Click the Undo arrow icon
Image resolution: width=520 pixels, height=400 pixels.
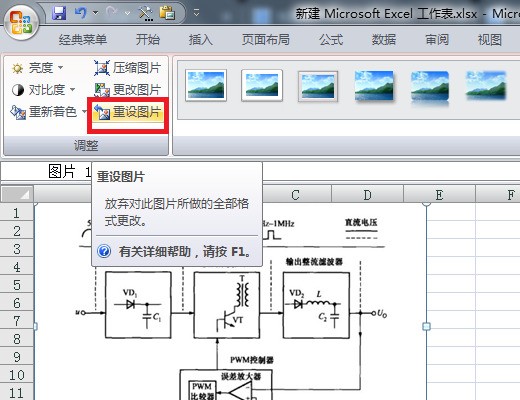(x=81, y=13)
